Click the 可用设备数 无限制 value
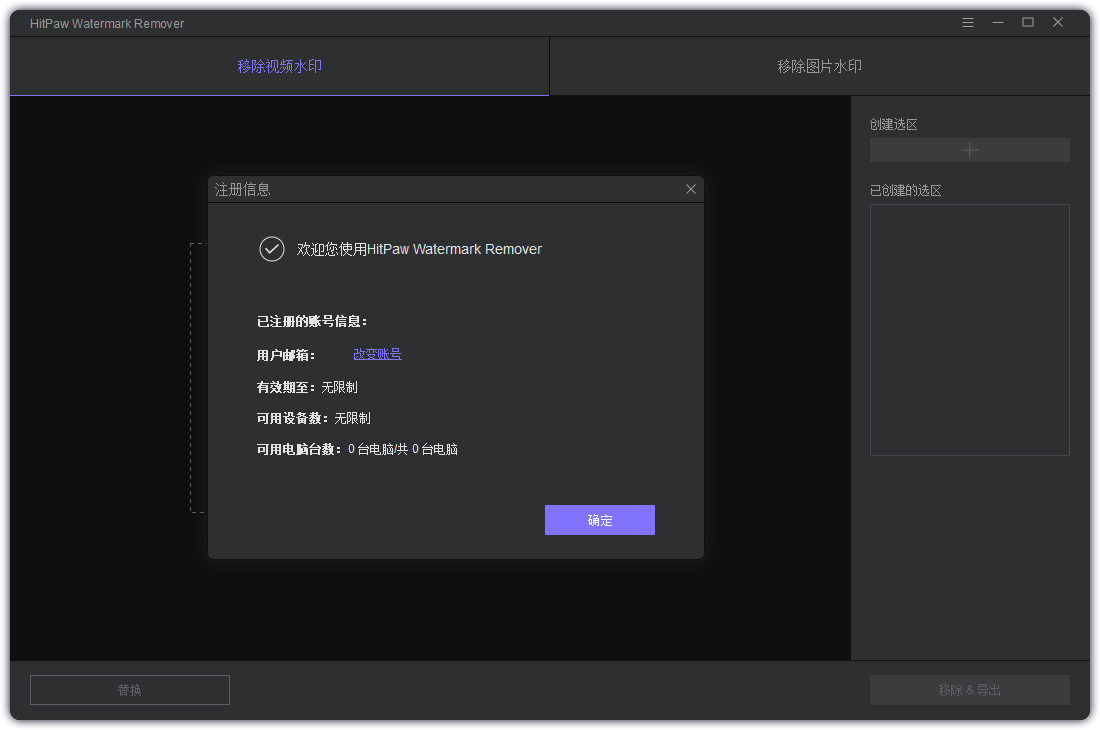Screen dimensions: 1100x730 point(352,419)
